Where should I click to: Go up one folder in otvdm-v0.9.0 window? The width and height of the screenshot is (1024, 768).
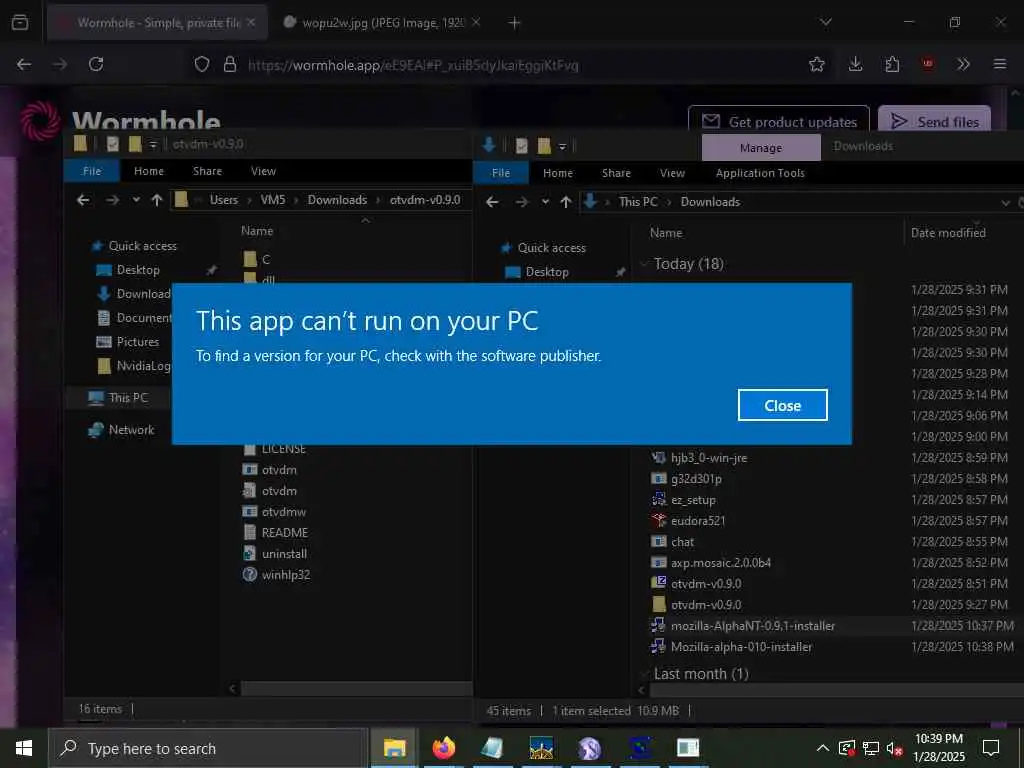click(157, 200)
